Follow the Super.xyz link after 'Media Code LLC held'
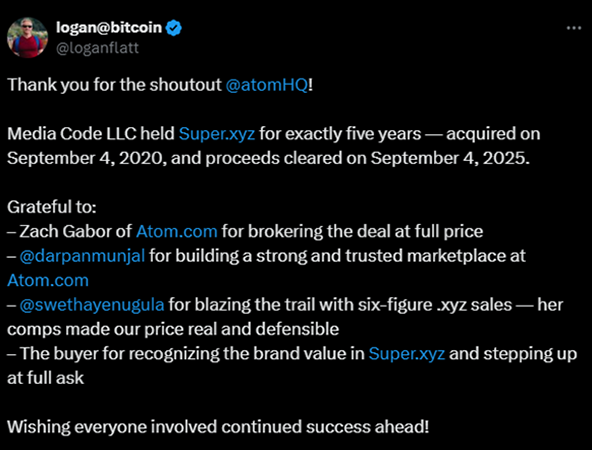 click(x=217, y=134)
